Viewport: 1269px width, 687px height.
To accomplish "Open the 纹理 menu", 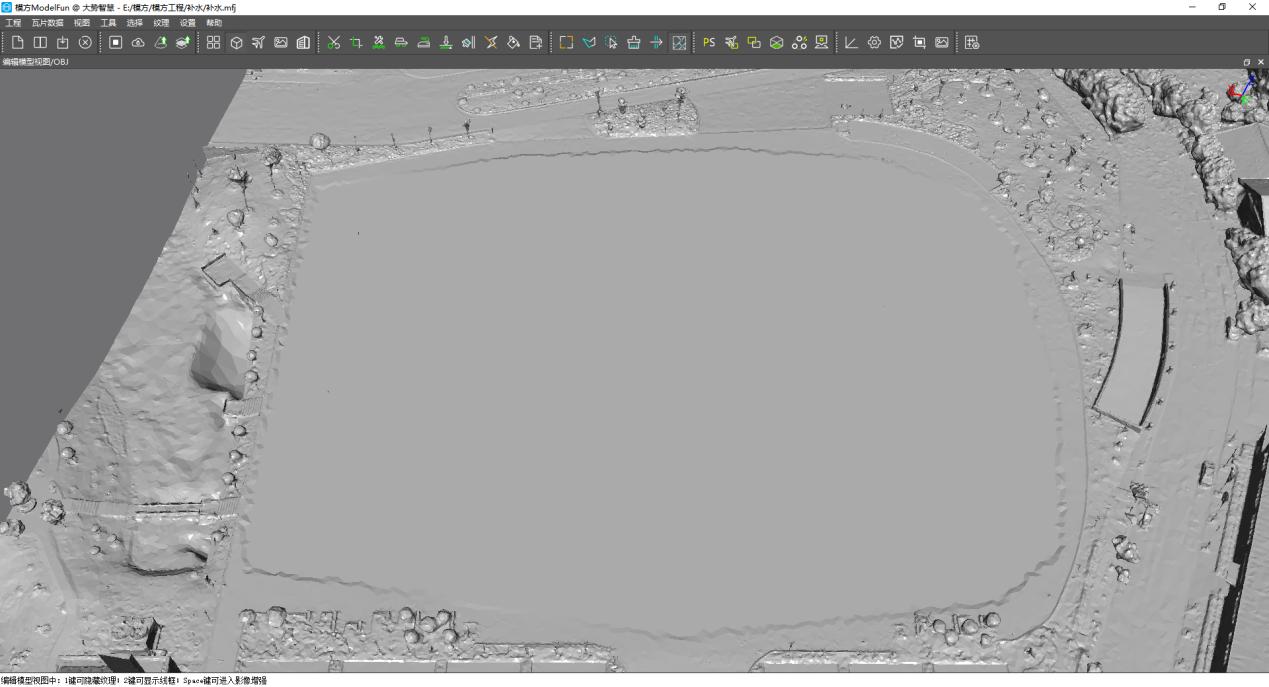I will click(x=161, y=22).
